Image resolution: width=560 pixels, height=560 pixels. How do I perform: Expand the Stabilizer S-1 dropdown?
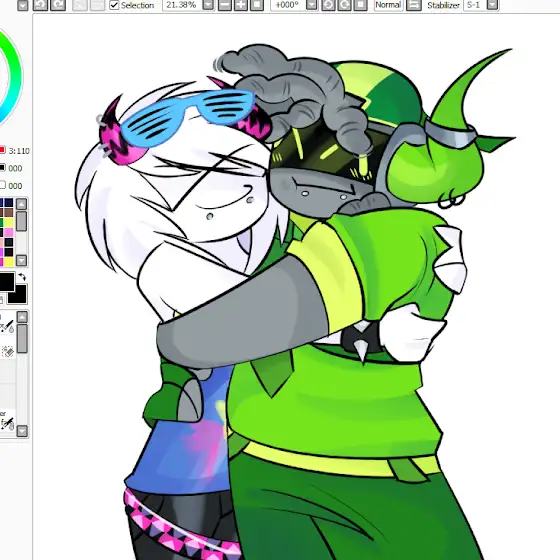tap(492, 5)
